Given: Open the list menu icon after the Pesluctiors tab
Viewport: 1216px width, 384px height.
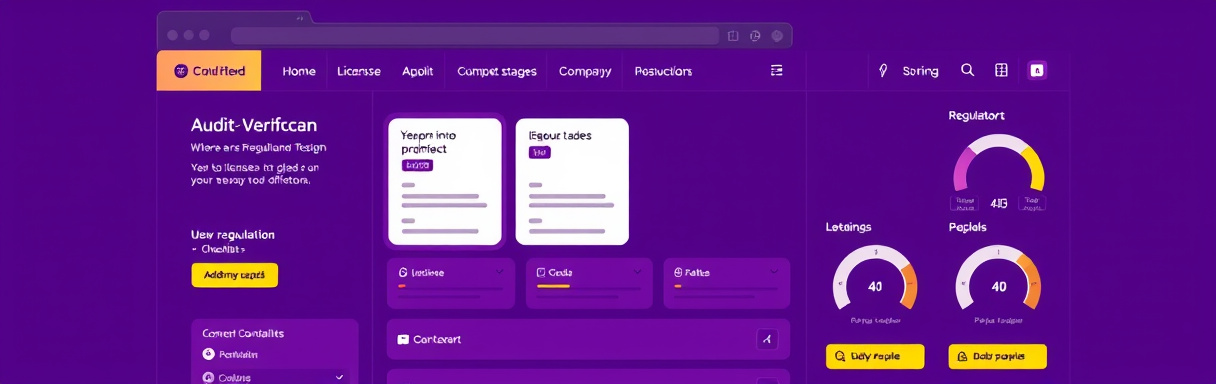Looking at the screenshot, I should (x=777, y=71).
